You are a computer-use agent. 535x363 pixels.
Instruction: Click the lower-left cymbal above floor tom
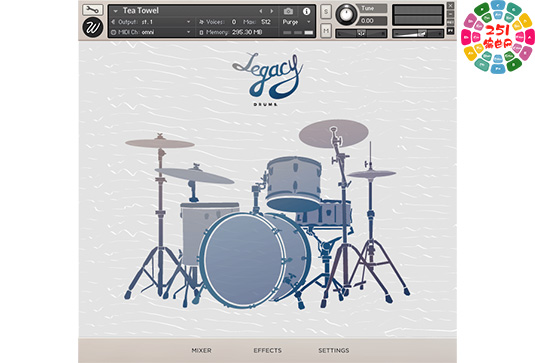click(194, 175)
